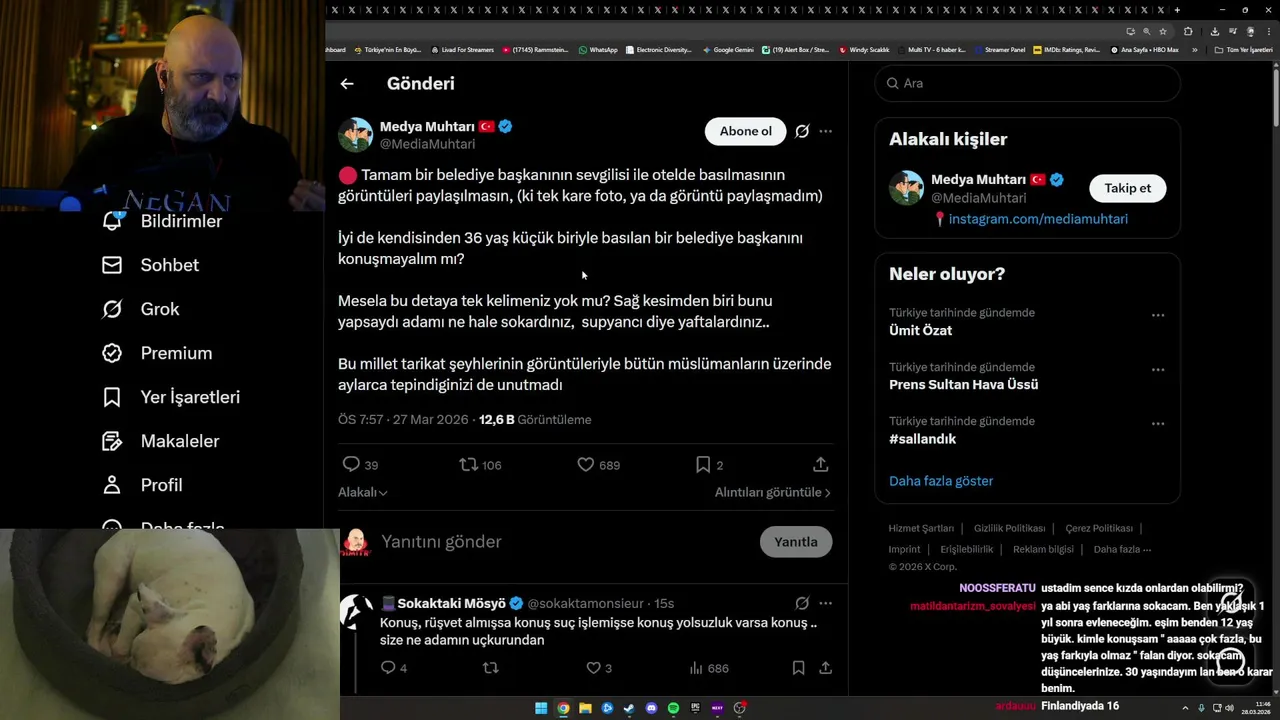
Task: View analytics of Sokaktaki Mösyö comment
Action: [x=709, y=668]
